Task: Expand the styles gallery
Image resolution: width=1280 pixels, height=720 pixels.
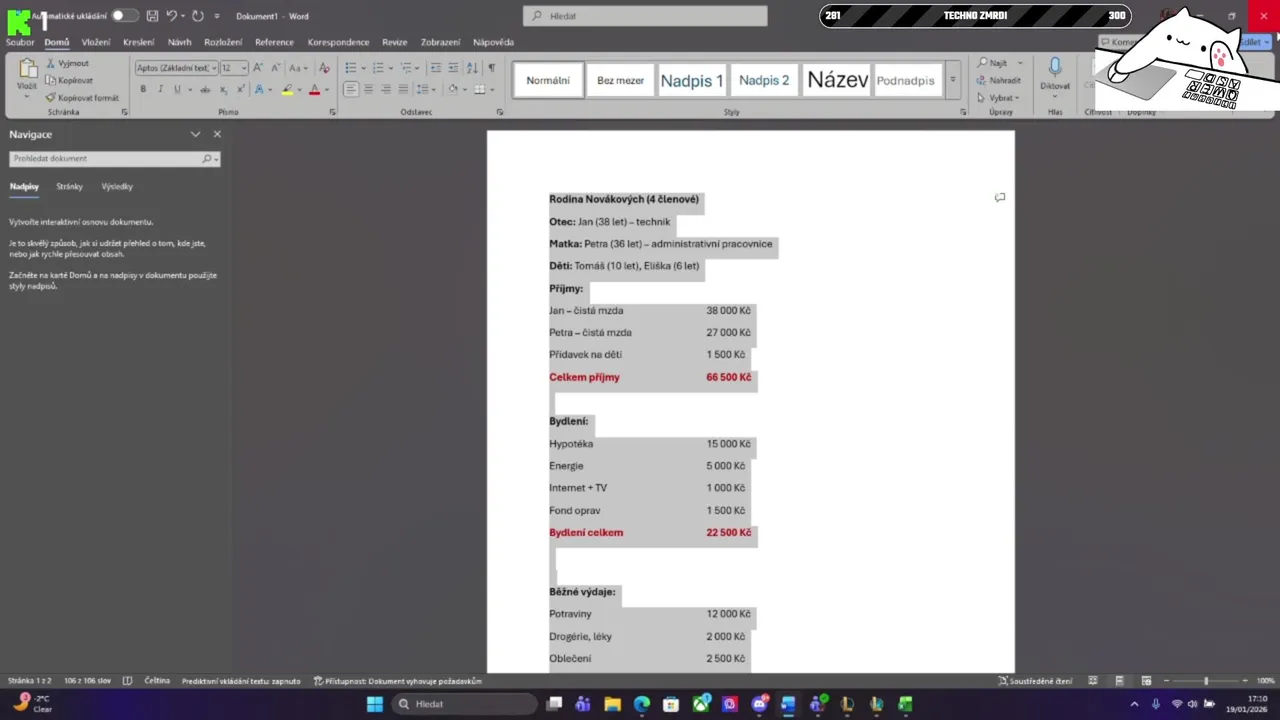Action: [x=953, y=81]
